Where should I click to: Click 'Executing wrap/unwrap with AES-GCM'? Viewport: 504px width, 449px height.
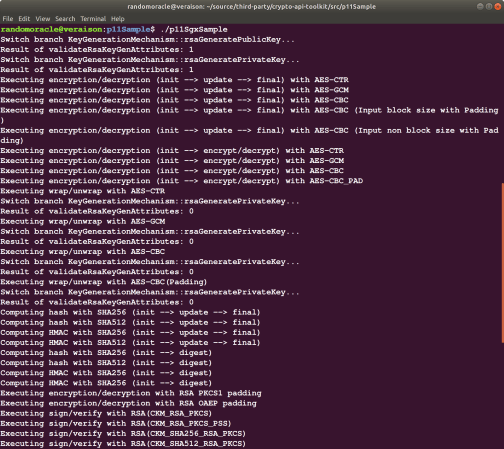(83, 221)
